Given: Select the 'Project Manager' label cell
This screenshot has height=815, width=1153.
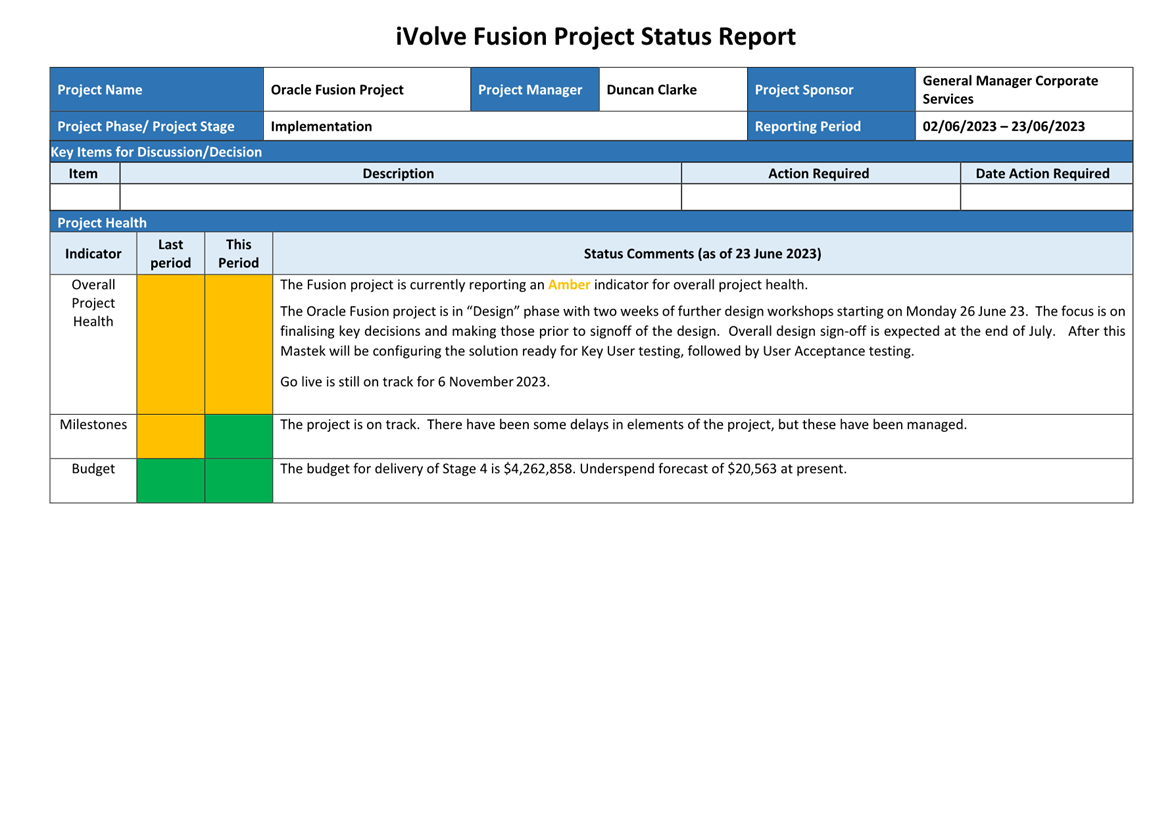Looking at the screenshot, I should pos(535,90).
